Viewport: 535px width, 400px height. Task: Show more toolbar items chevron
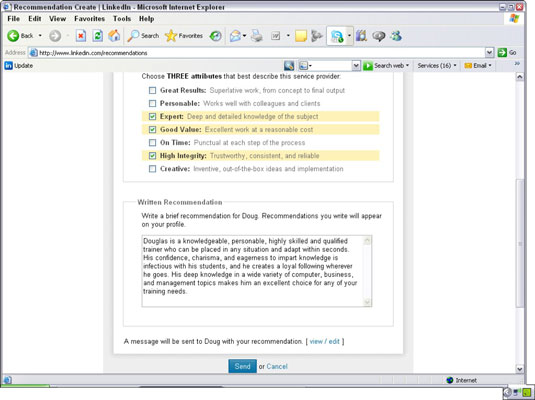[x=517, y=64]
